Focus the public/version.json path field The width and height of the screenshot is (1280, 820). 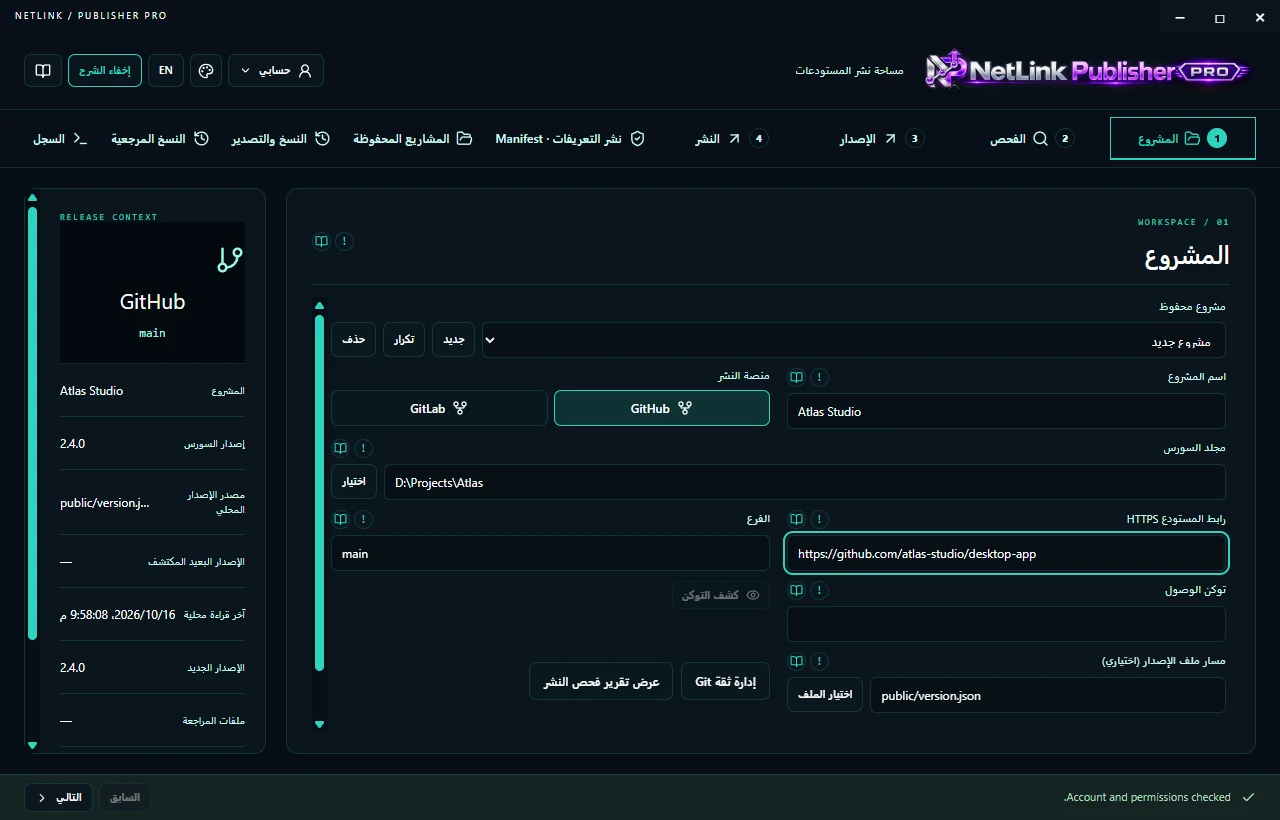point(1048,695)
